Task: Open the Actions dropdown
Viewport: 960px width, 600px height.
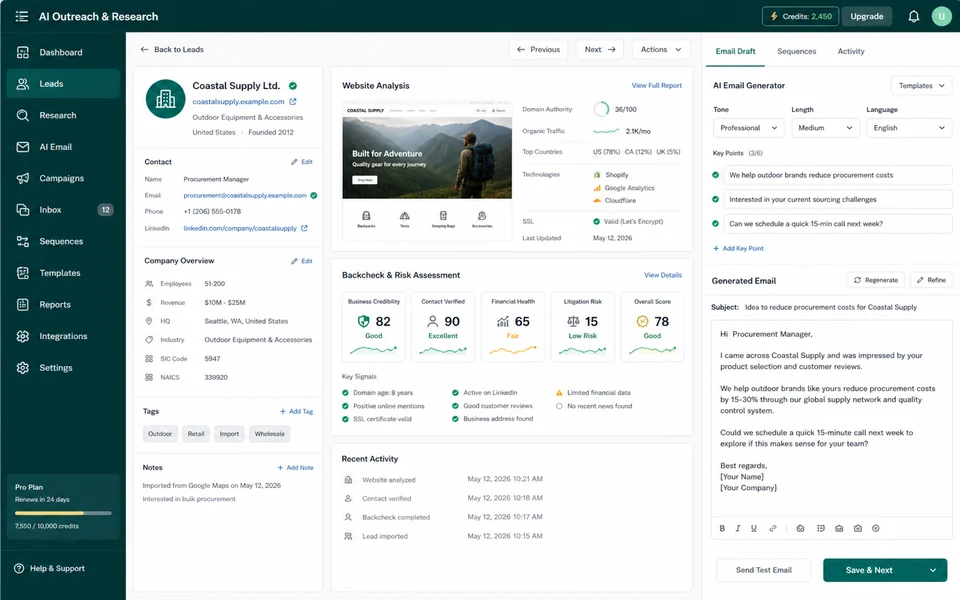Action: pyautogui.click(x=661, y=50)
